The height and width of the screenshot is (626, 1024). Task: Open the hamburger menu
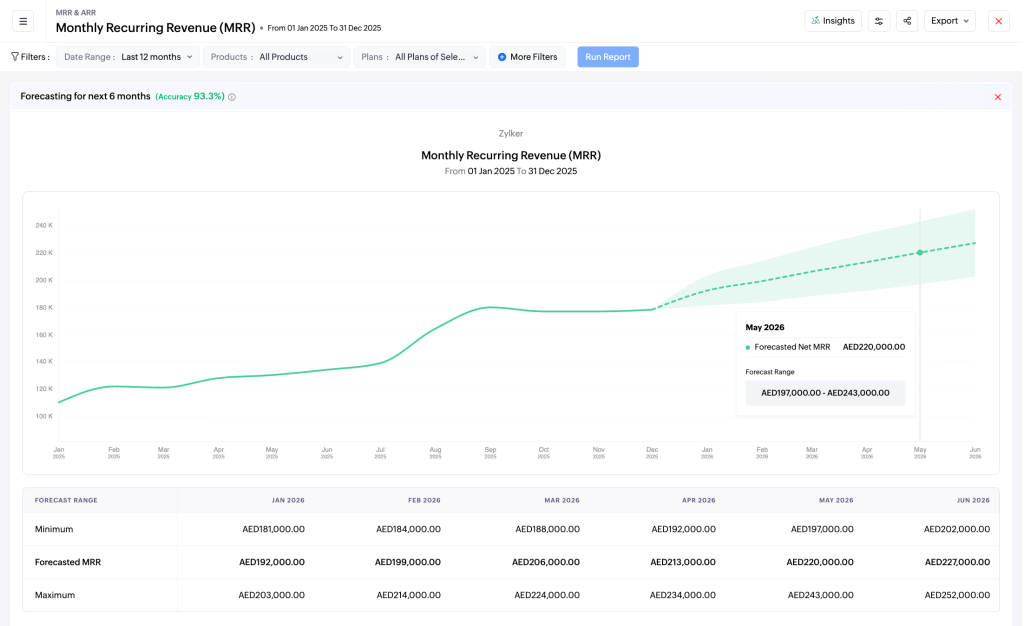pos(23,21)
